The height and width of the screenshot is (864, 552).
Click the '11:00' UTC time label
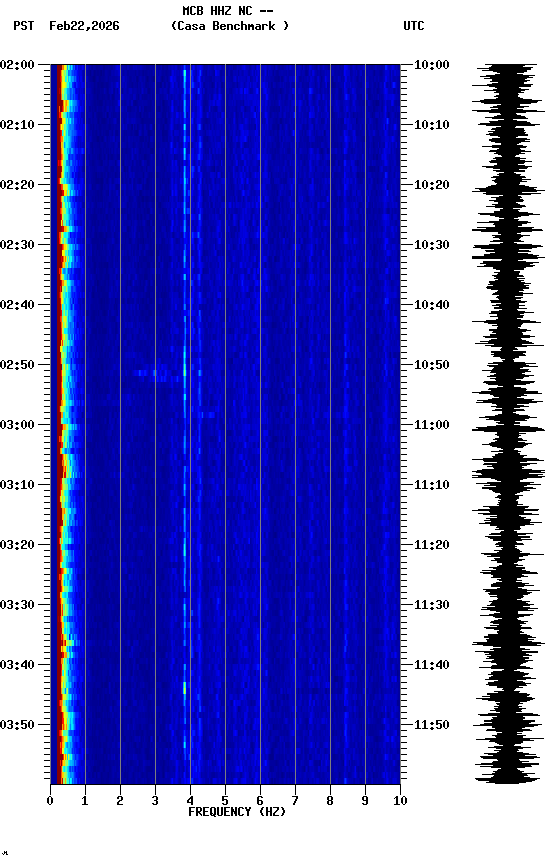[432, 425]
